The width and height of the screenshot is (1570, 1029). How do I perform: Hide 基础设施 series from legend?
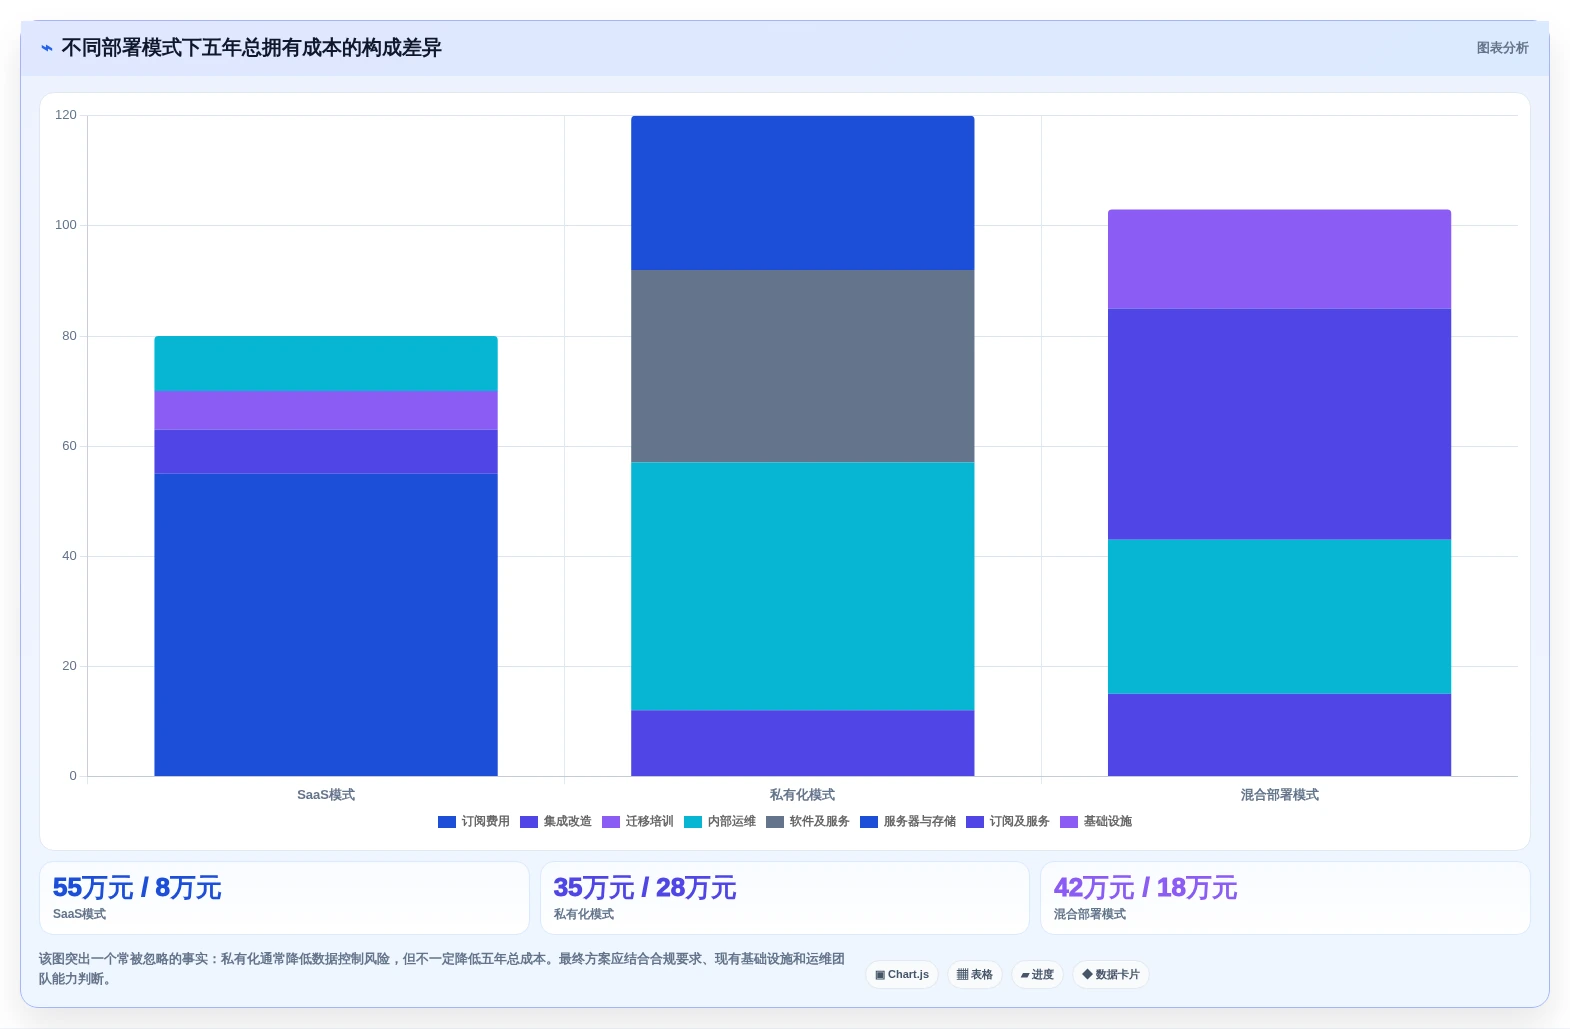[x=1096, y=822]
